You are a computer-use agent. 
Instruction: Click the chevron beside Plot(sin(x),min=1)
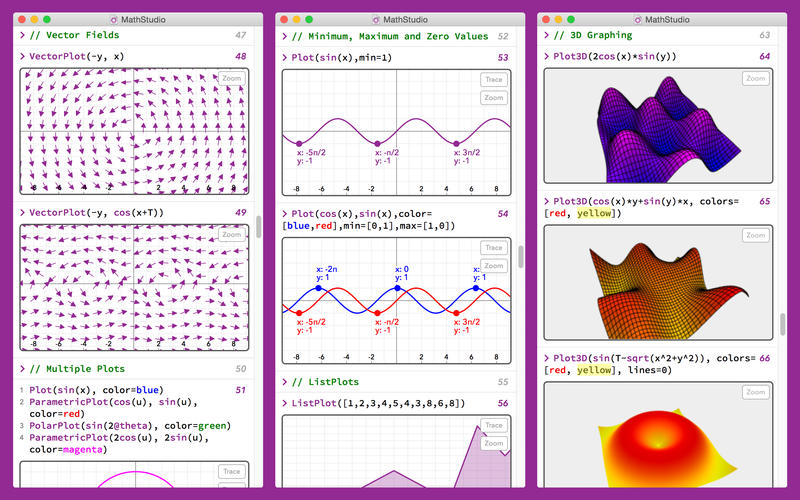click(284, 57)
